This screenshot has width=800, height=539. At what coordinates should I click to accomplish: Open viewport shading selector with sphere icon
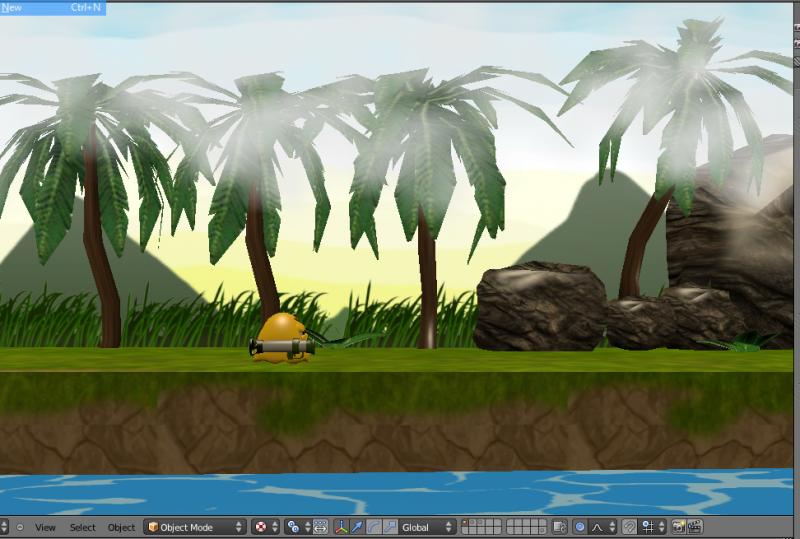pos(266,527)
